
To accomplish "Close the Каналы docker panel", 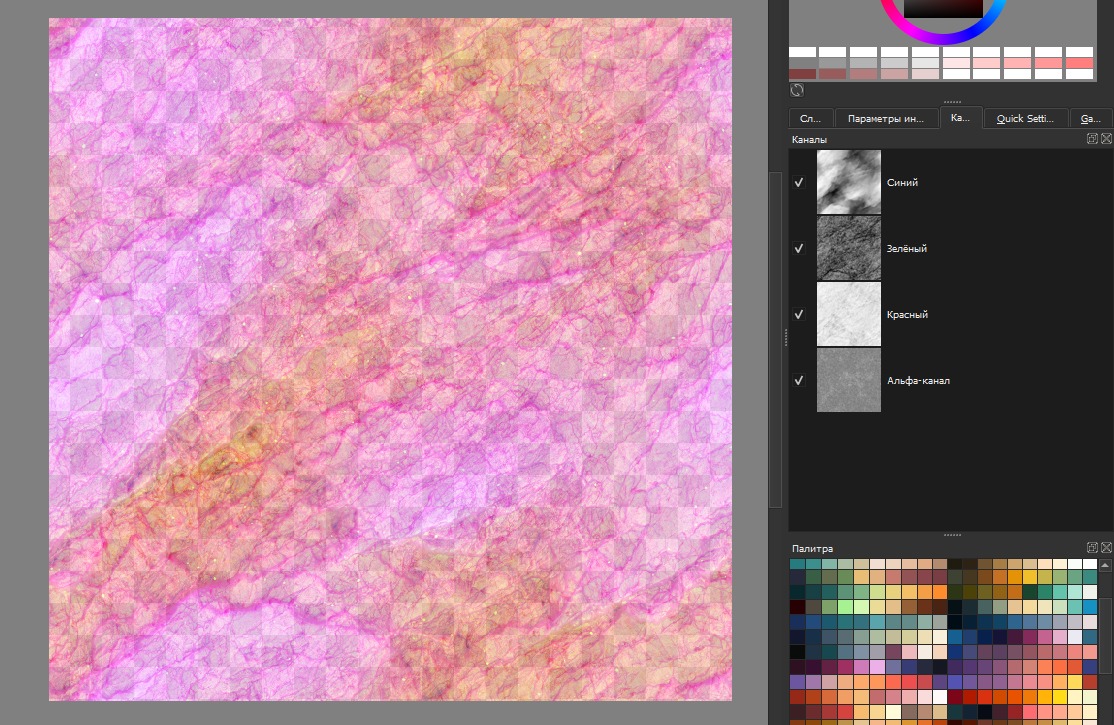I will tap(1106, 140).
